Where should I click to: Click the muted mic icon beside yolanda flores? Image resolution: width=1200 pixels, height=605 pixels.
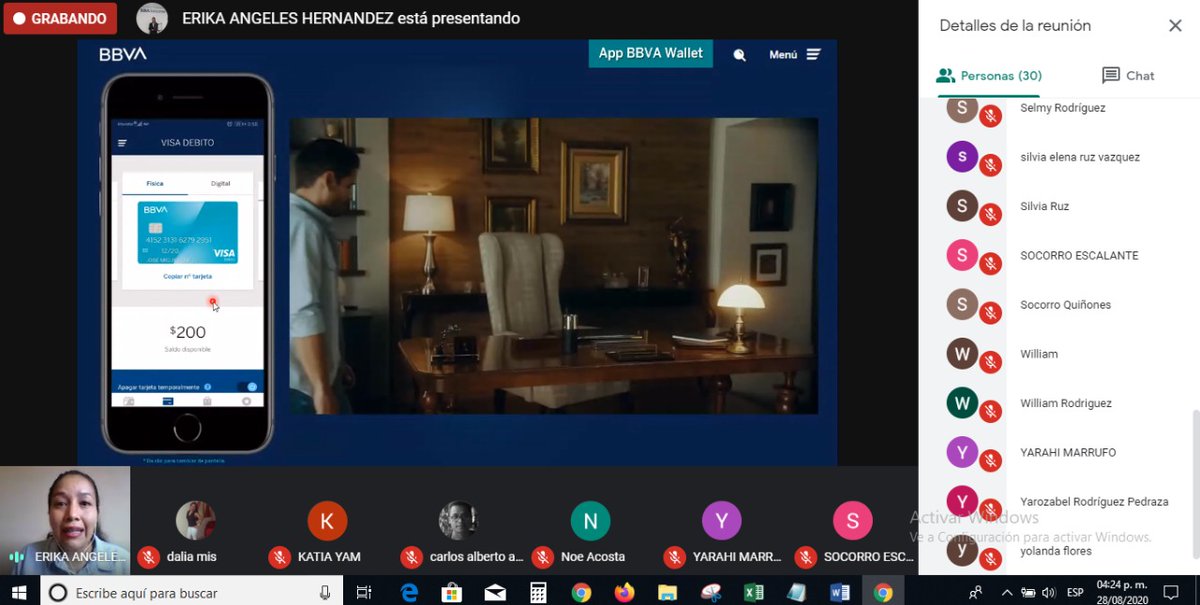(x=990, y=559)
